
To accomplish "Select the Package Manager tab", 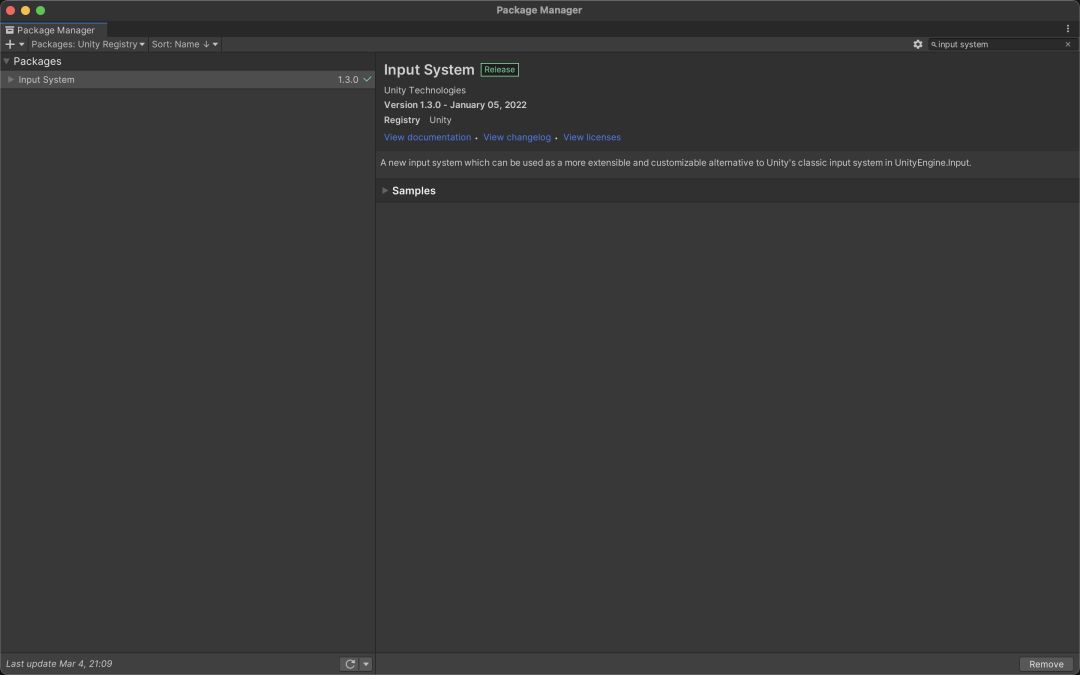I will coord(54,30).
